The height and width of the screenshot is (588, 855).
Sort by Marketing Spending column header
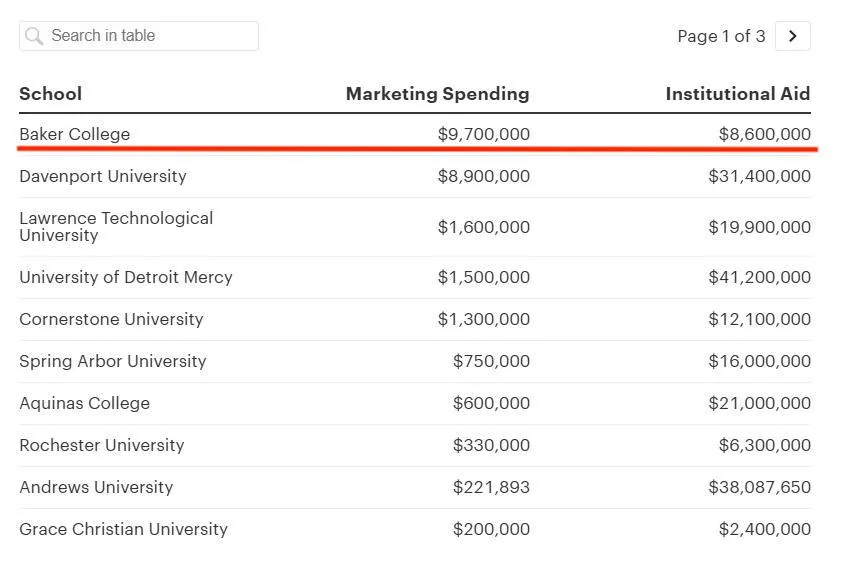pos(437,94)
